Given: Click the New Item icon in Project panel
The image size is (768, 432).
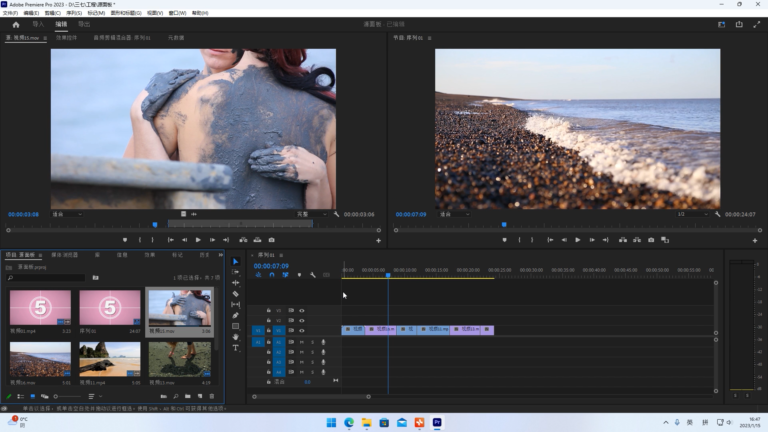Looking at the screenshot, I should coord(200,396).
